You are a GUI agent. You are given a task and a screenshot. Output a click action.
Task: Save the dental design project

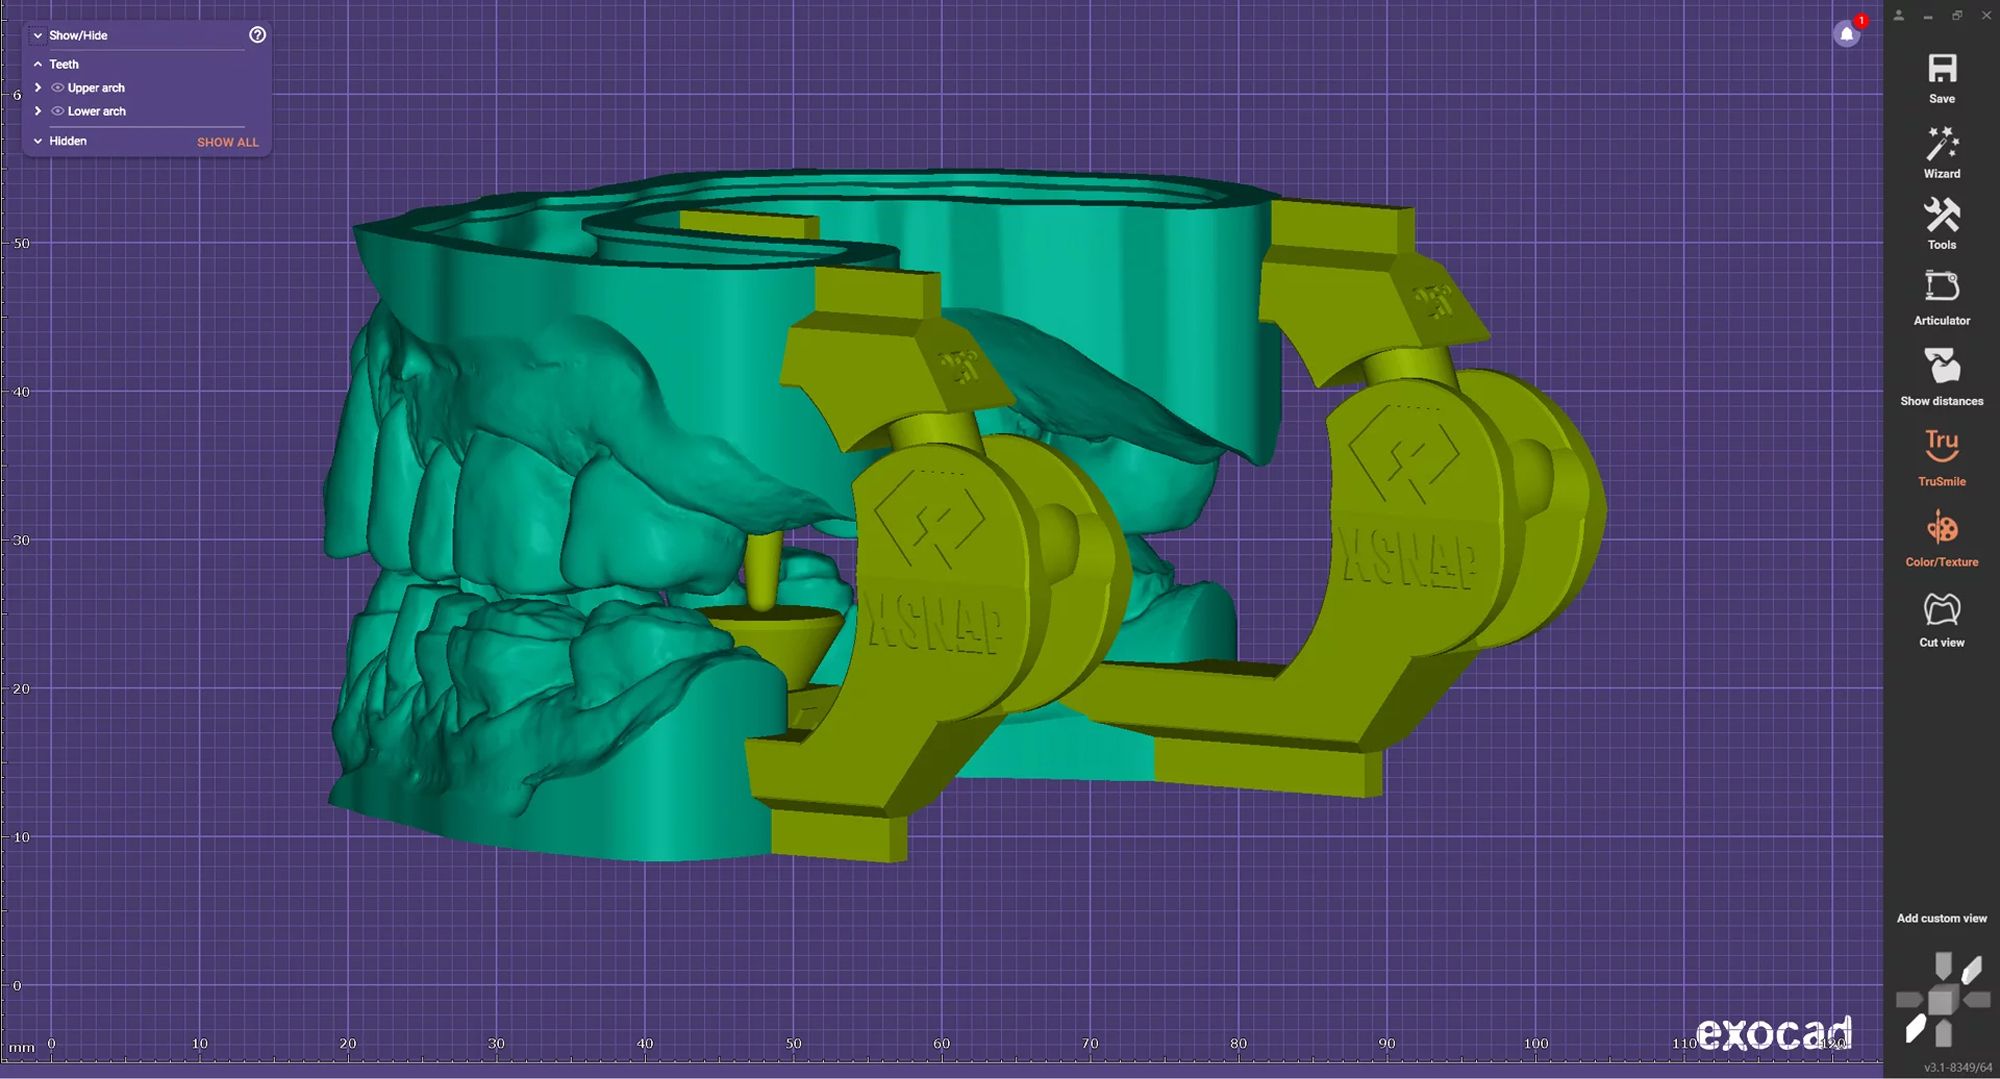click(1942, 78)
